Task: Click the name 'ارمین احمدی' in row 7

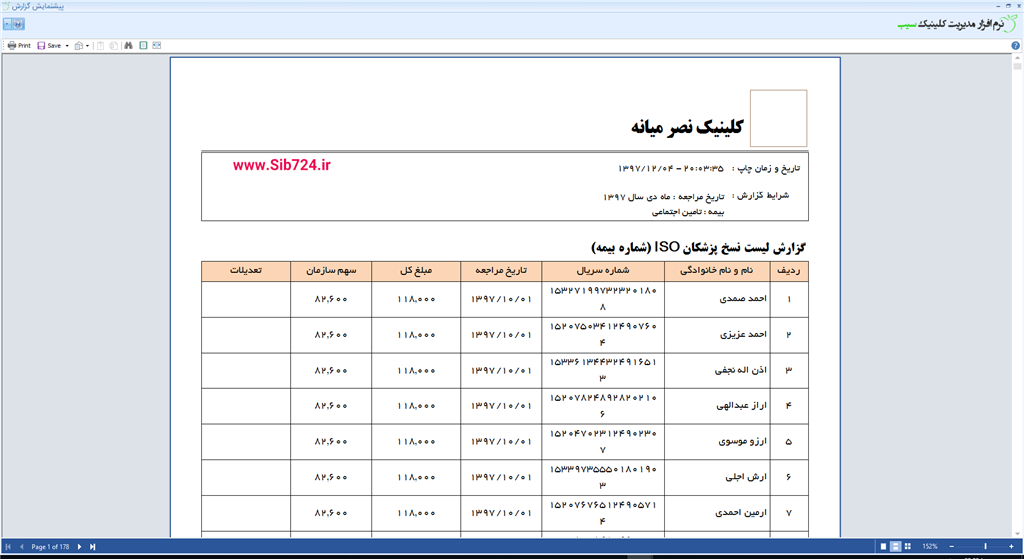Action: (x=741, y=513)
